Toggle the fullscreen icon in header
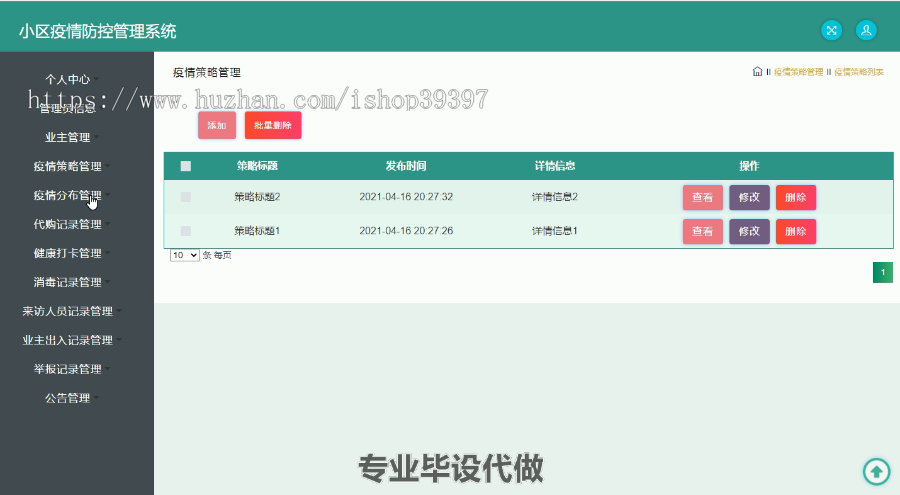Screen dimensions: 900x495 (x=831, y=30)
